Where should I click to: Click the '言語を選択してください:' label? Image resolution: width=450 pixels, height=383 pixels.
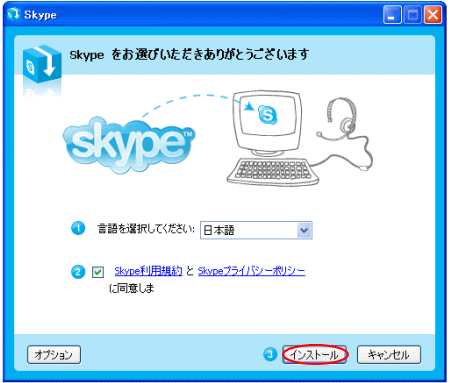146,229
